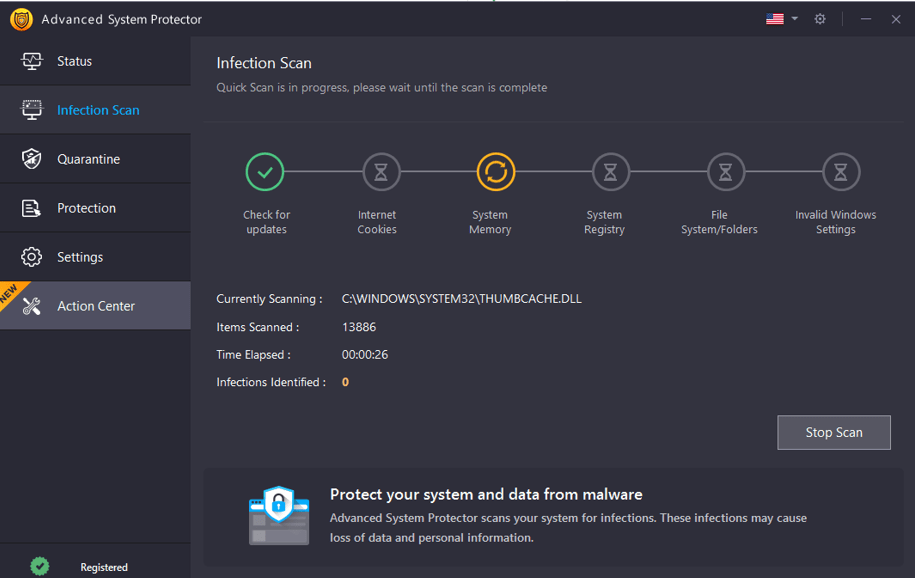Switch to the Protection tab
Viewport: 915px width, 578px height.
95,208
